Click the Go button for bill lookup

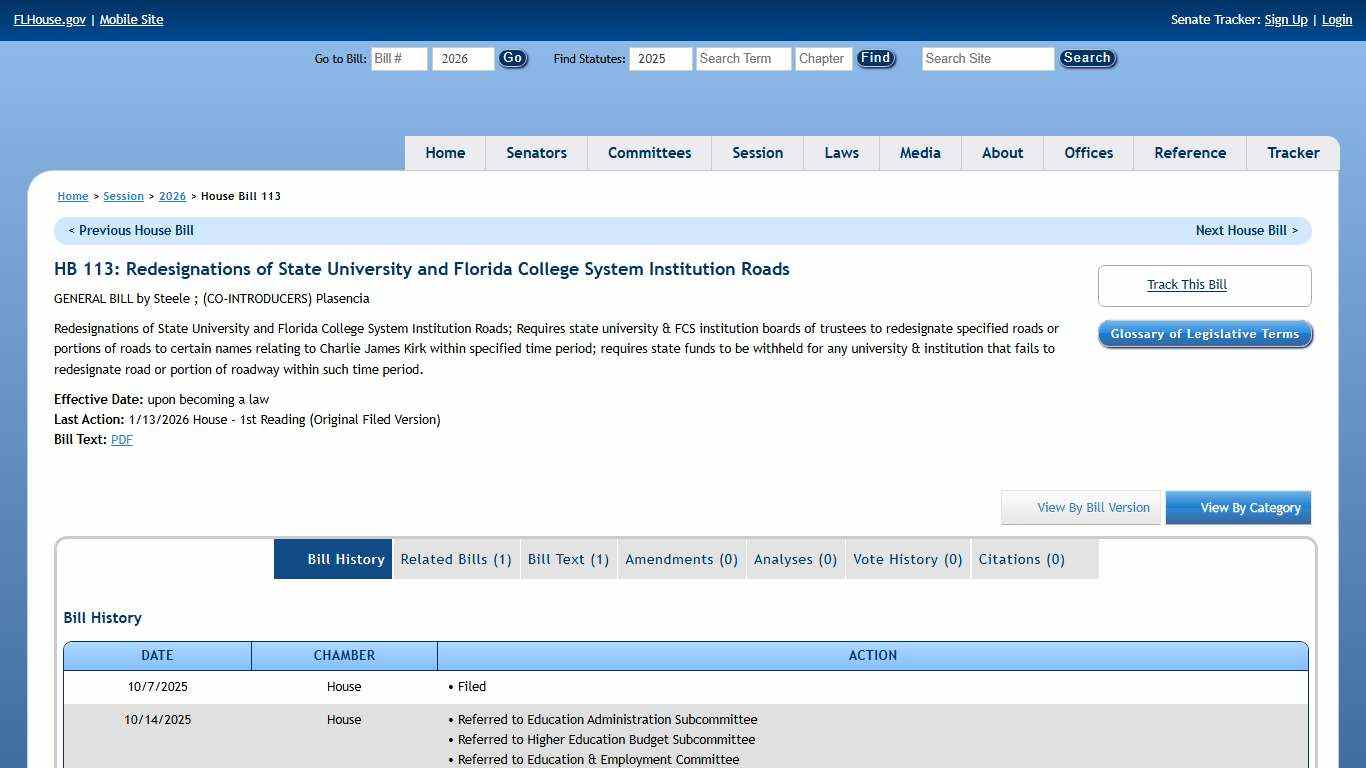point(512,59)
